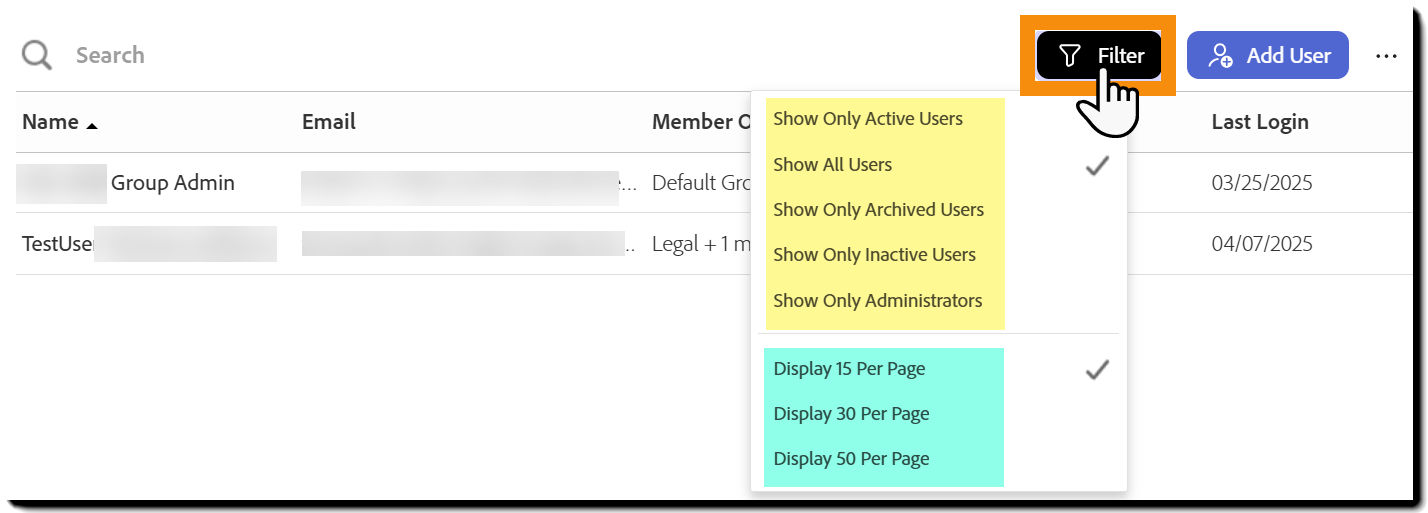Select Show Only Archived Users
This screenshot has width=1428, height=513.
tap(879, 209)
